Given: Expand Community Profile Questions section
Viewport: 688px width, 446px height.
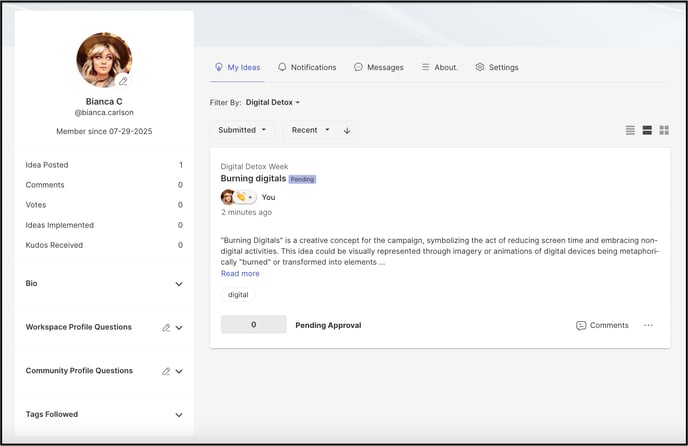Looking at the screenshot, I should 179,371.
